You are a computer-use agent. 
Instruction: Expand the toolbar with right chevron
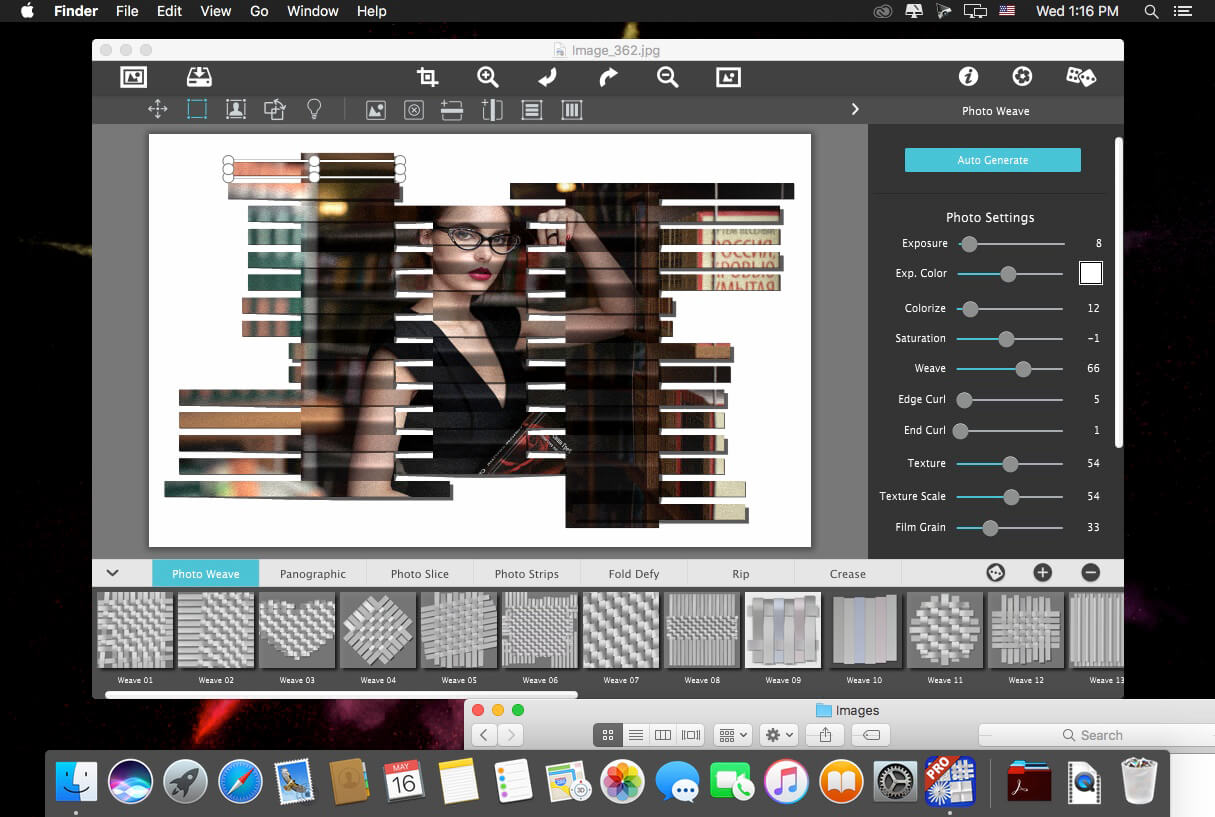pos(855,110)
